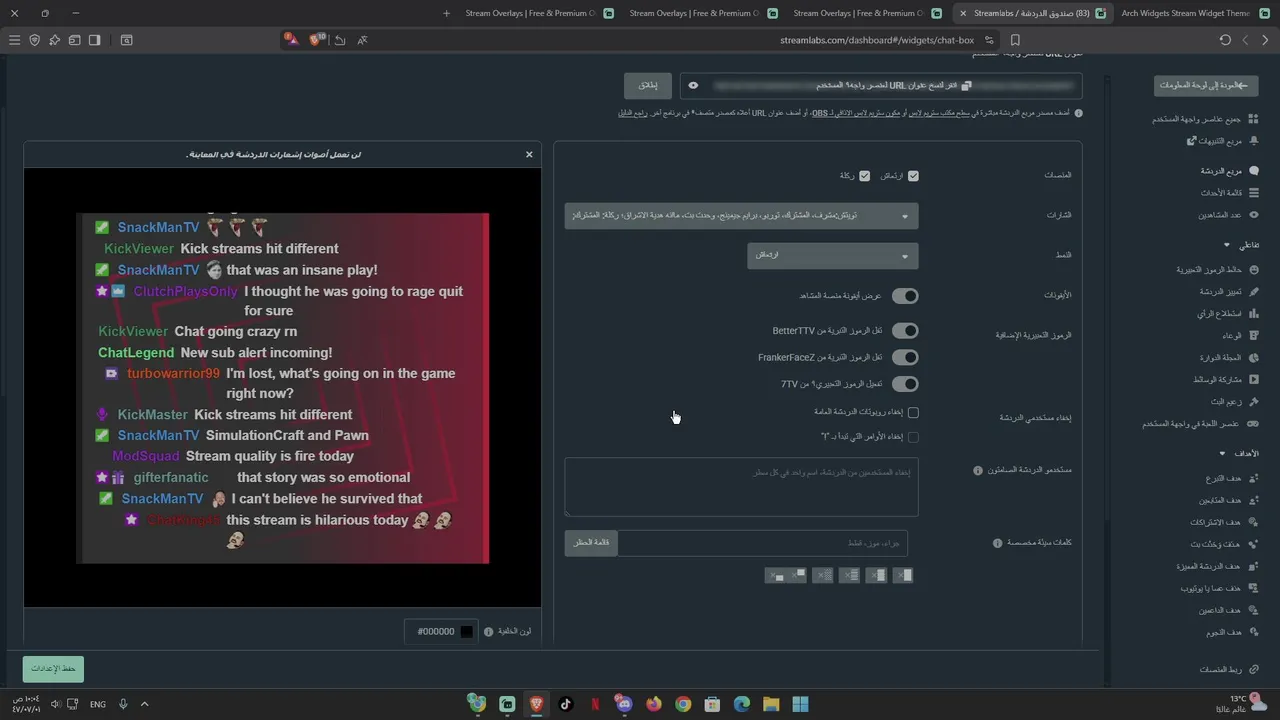Viewport: 1280px width, 720px height.
Task: Collapse the goals sidebar section
Action: (x=1222, y=454)
